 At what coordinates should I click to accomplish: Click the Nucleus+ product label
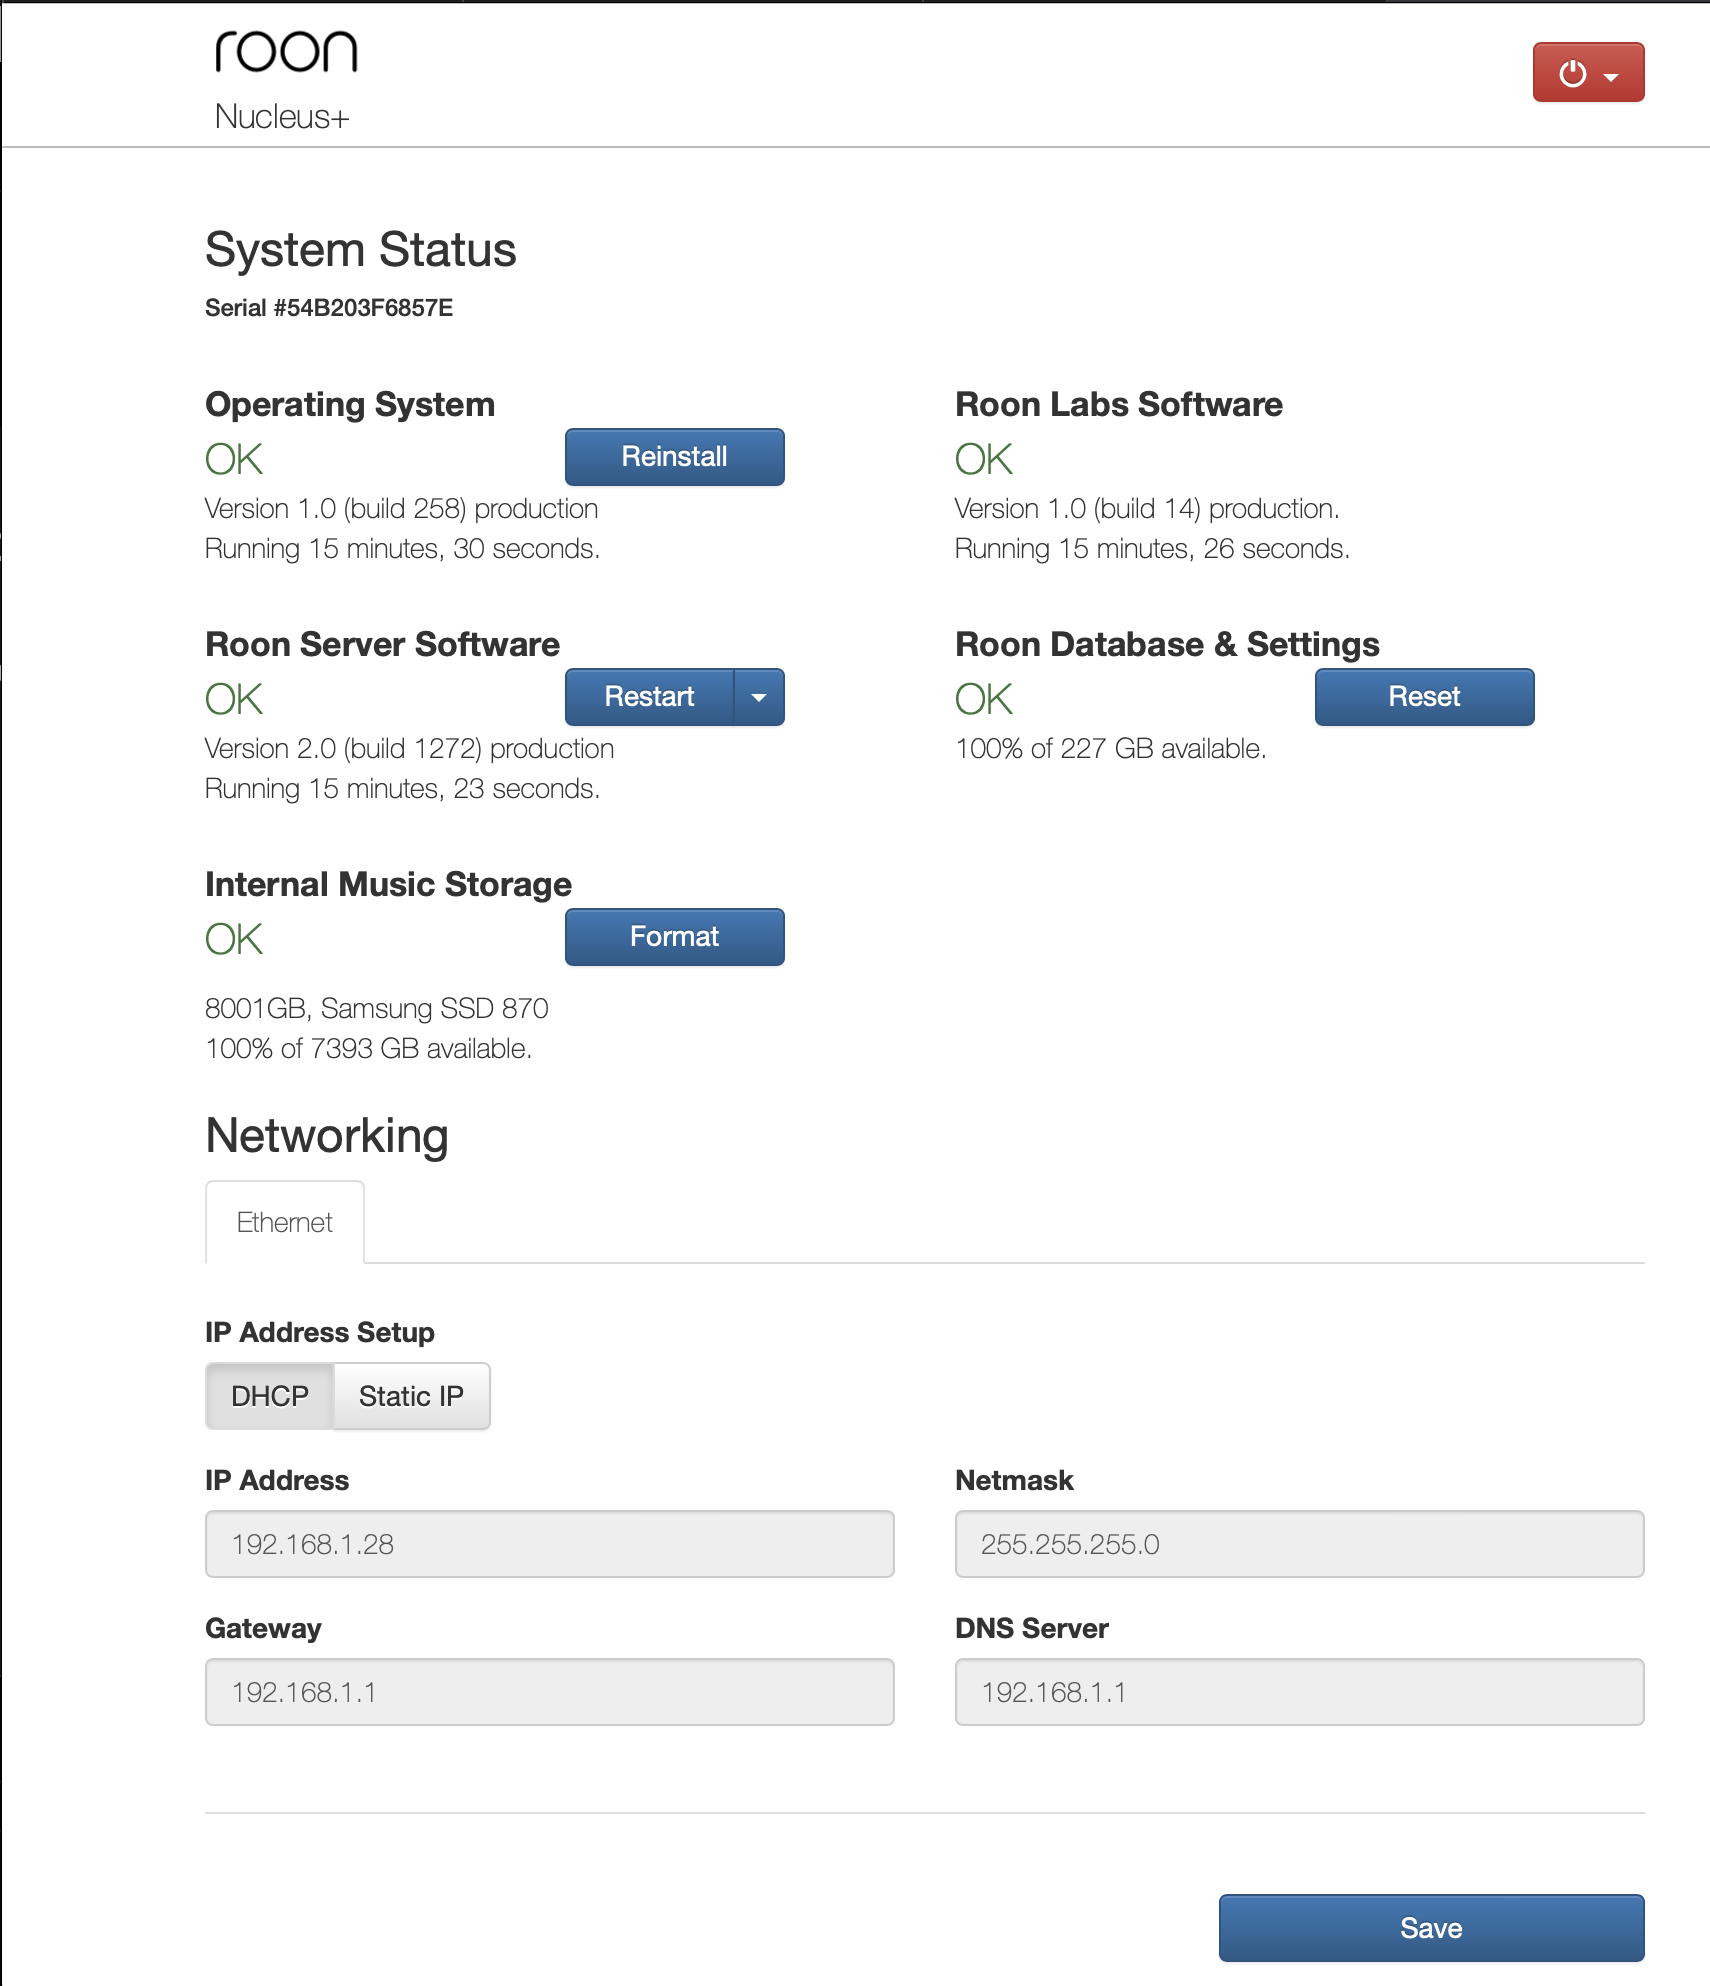click(x=282, y=117)
